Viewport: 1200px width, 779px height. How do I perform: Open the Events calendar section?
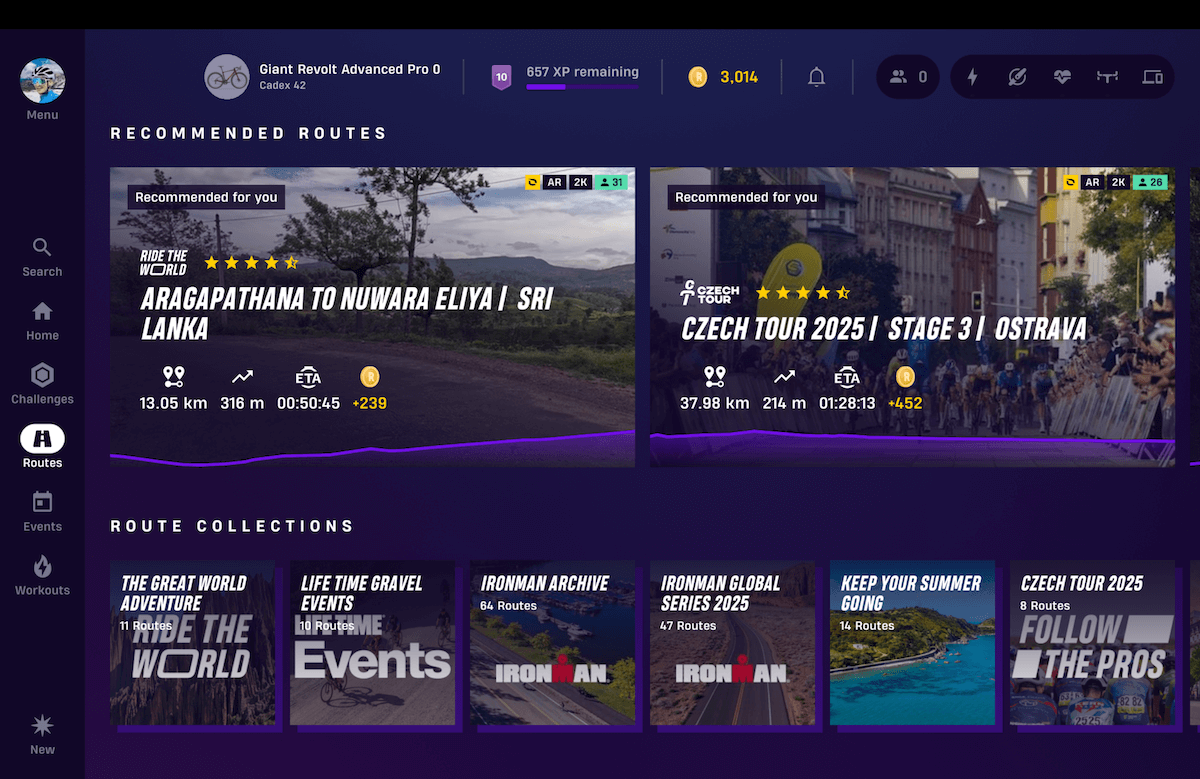(42, 512)
